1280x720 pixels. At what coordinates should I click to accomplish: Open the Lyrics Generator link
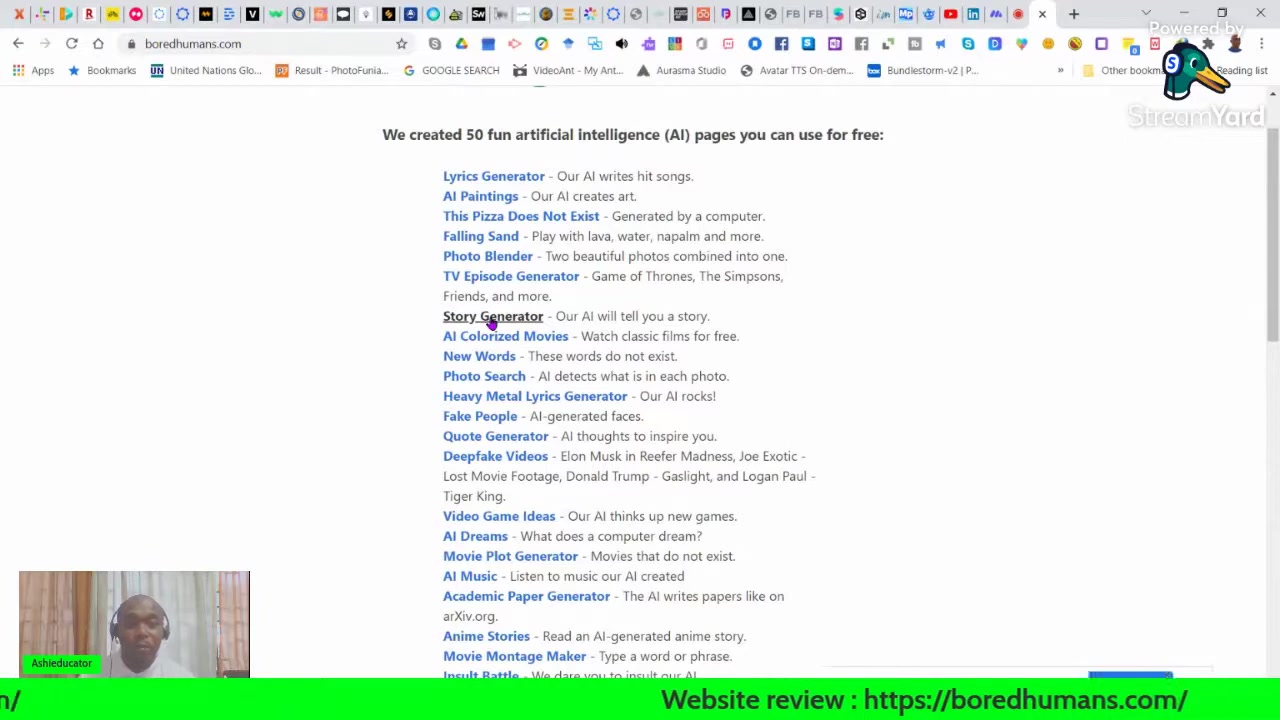pyautogui.click(x=493, y=176)
